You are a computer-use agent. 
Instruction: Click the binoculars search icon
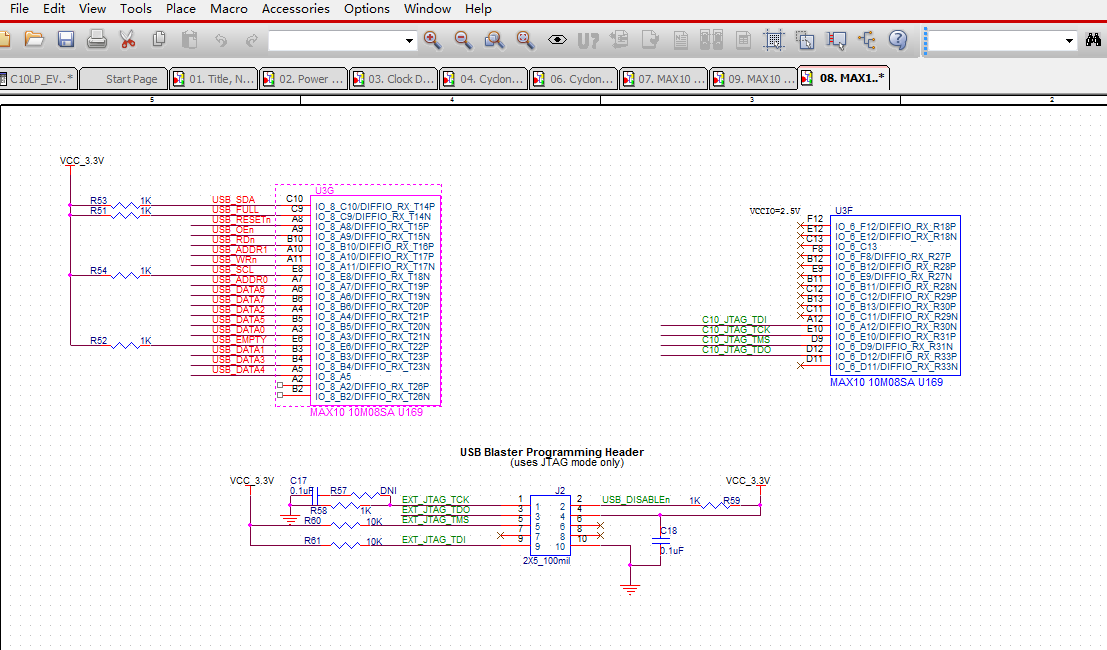[x=1094, y=40]
